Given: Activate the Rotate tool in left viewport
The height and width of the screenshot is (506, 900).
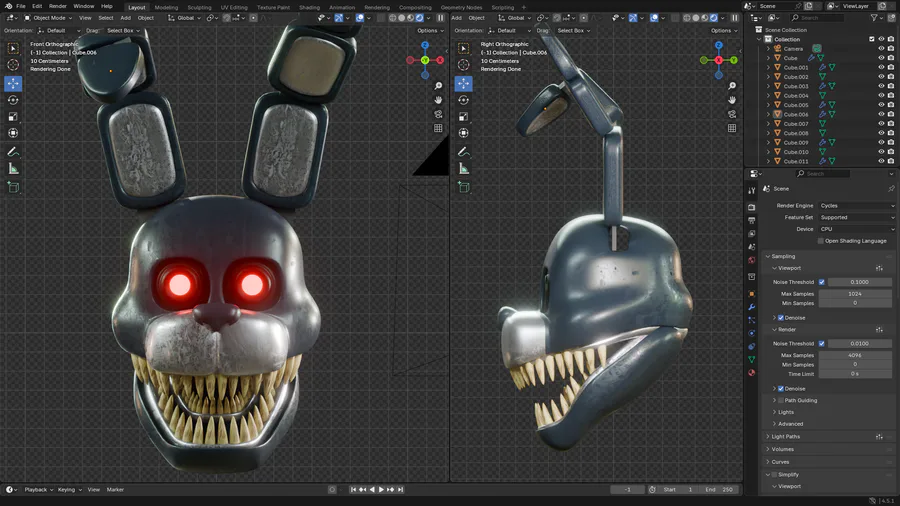Looking at the screenshot, I should (14, 100).
